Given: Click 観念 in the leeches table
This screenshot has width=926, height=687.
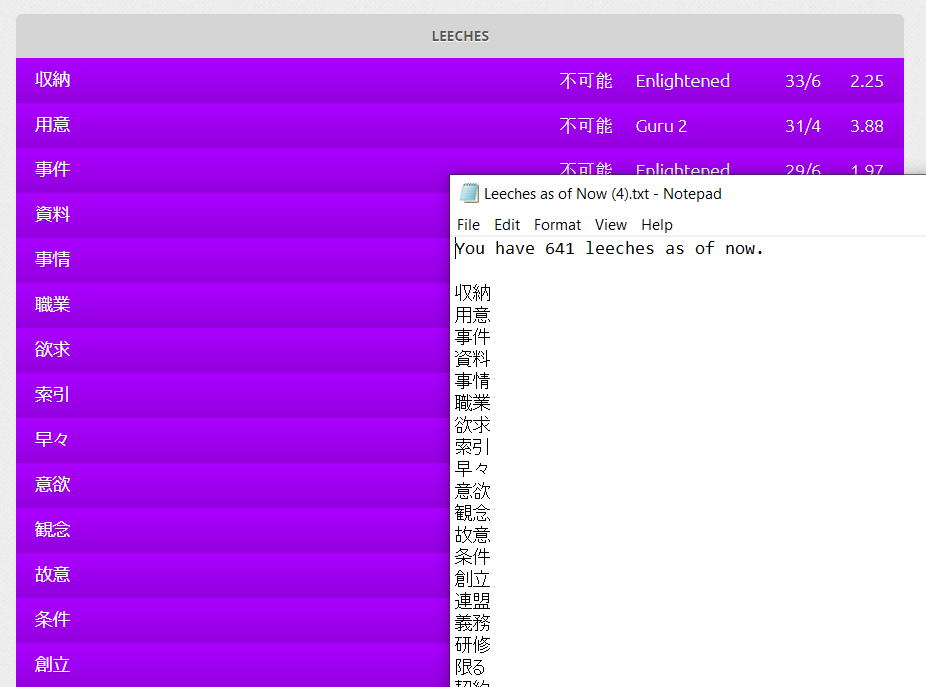Looking at the screenshot, I should pos(53,529).
